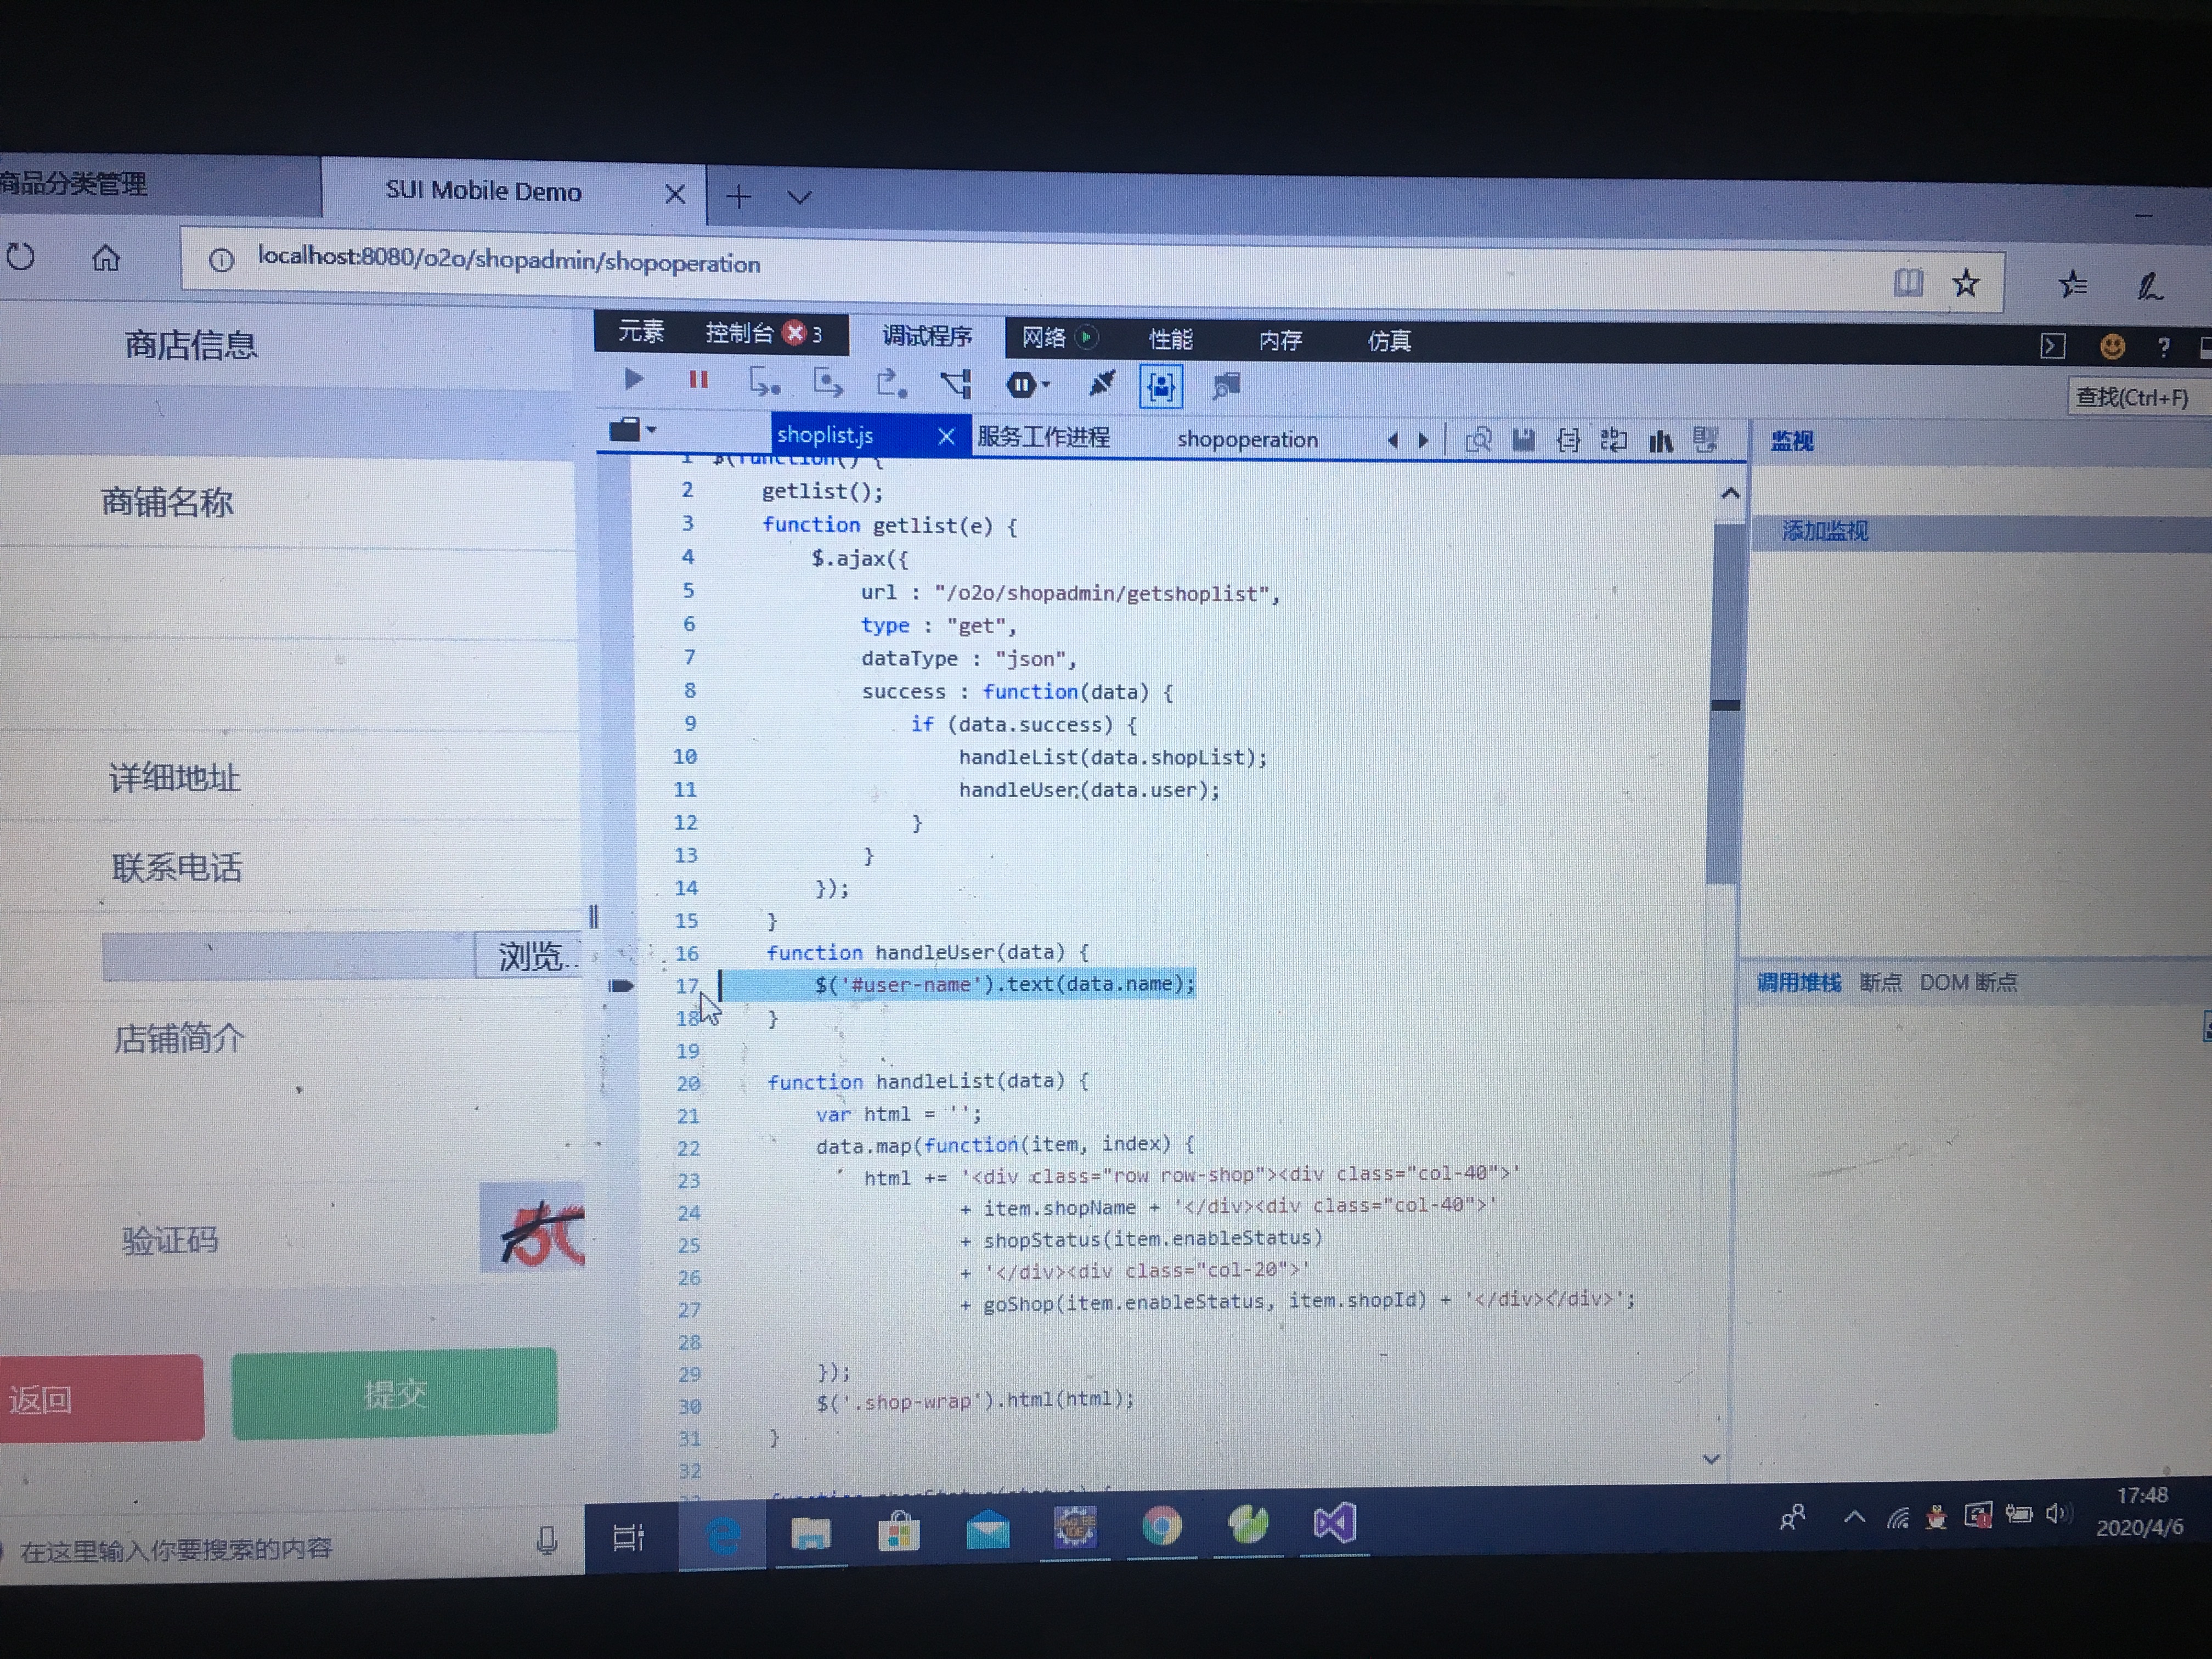Click the Break on new worker icon
Image resolution: width=2212 pixels, height=1659 pixels.
[x=956, y=384]
